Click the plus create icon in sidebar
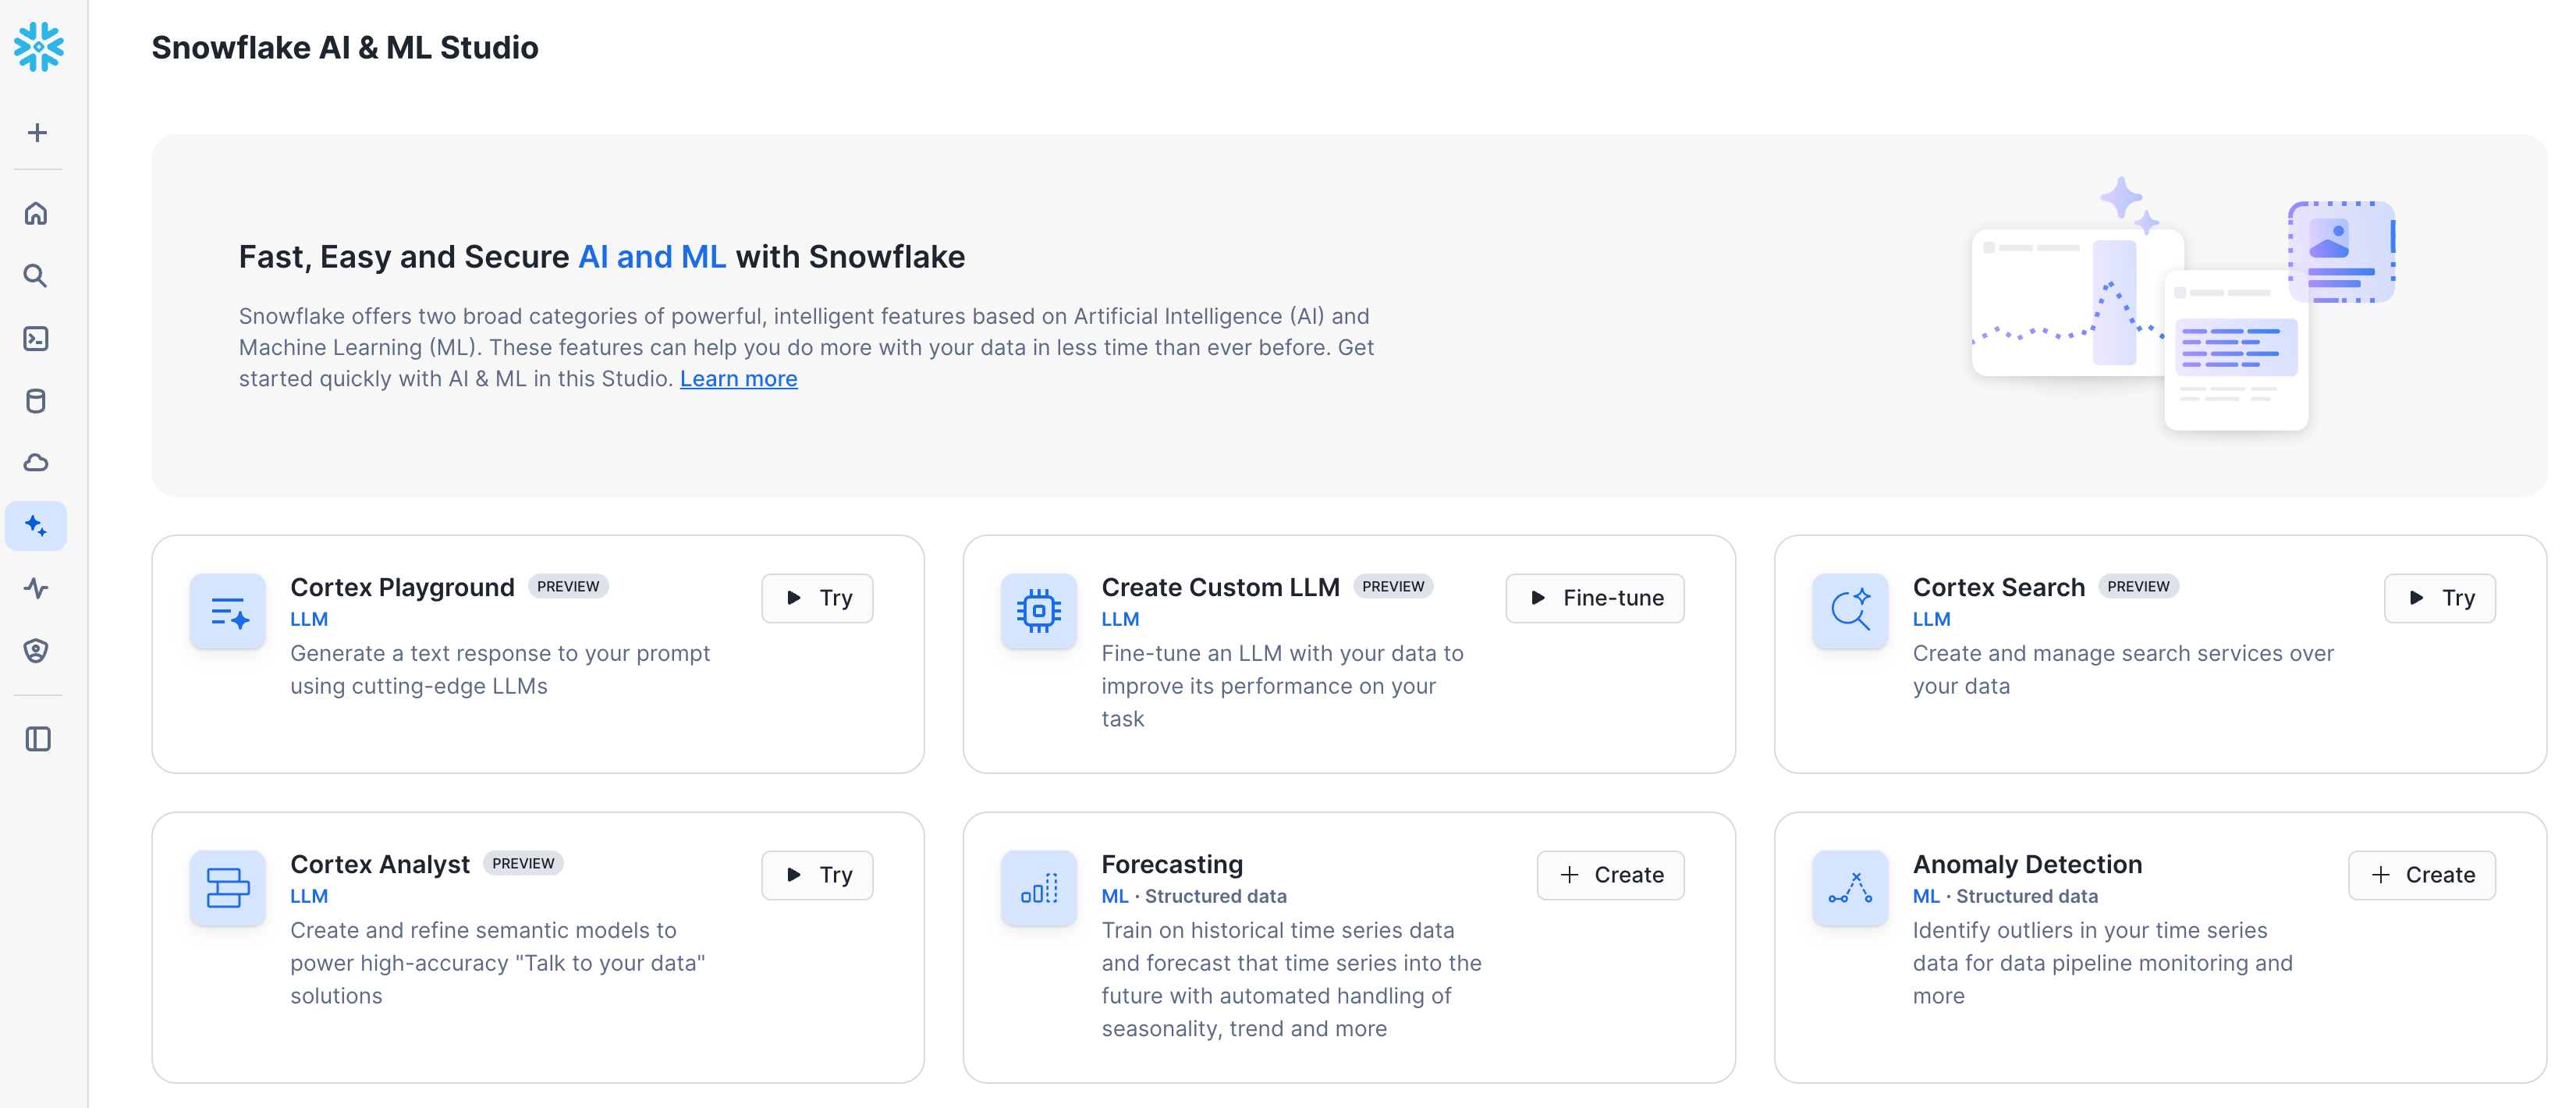Viewport: 2576px width, 1108px height. [x=37, y=133]
